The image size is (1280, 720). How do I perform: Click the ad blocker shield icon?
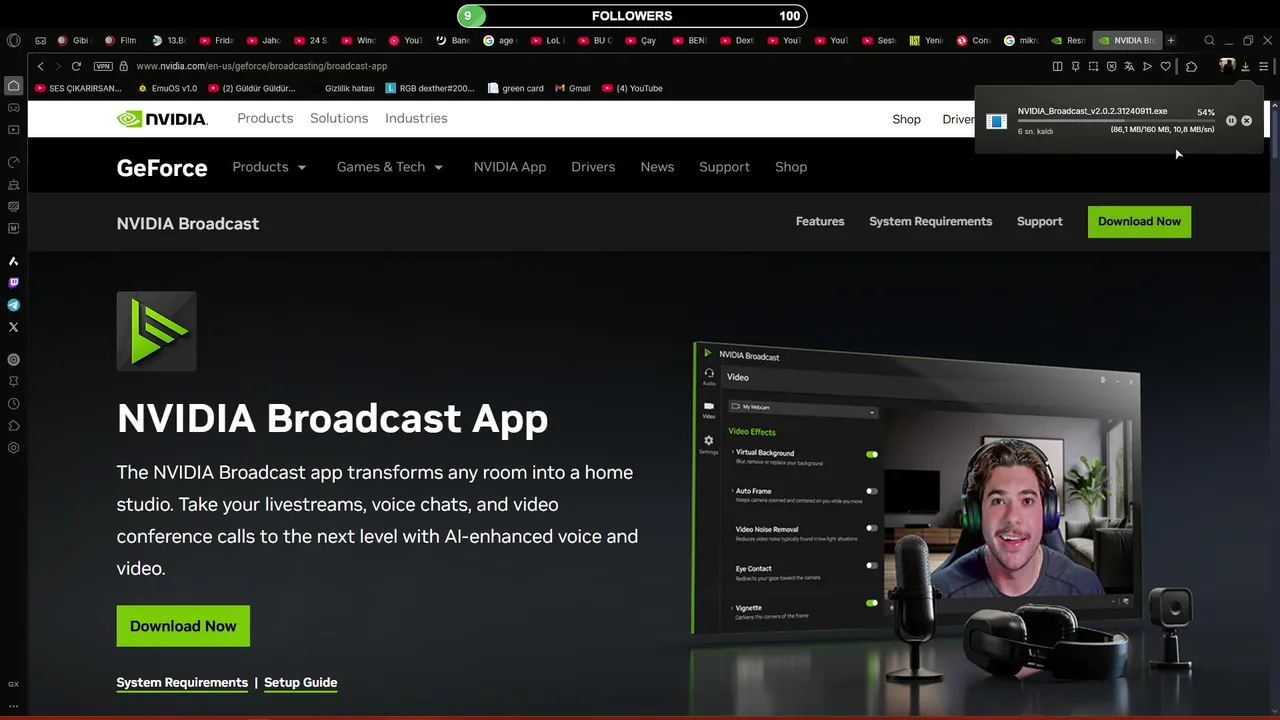tap(1111, 66)
